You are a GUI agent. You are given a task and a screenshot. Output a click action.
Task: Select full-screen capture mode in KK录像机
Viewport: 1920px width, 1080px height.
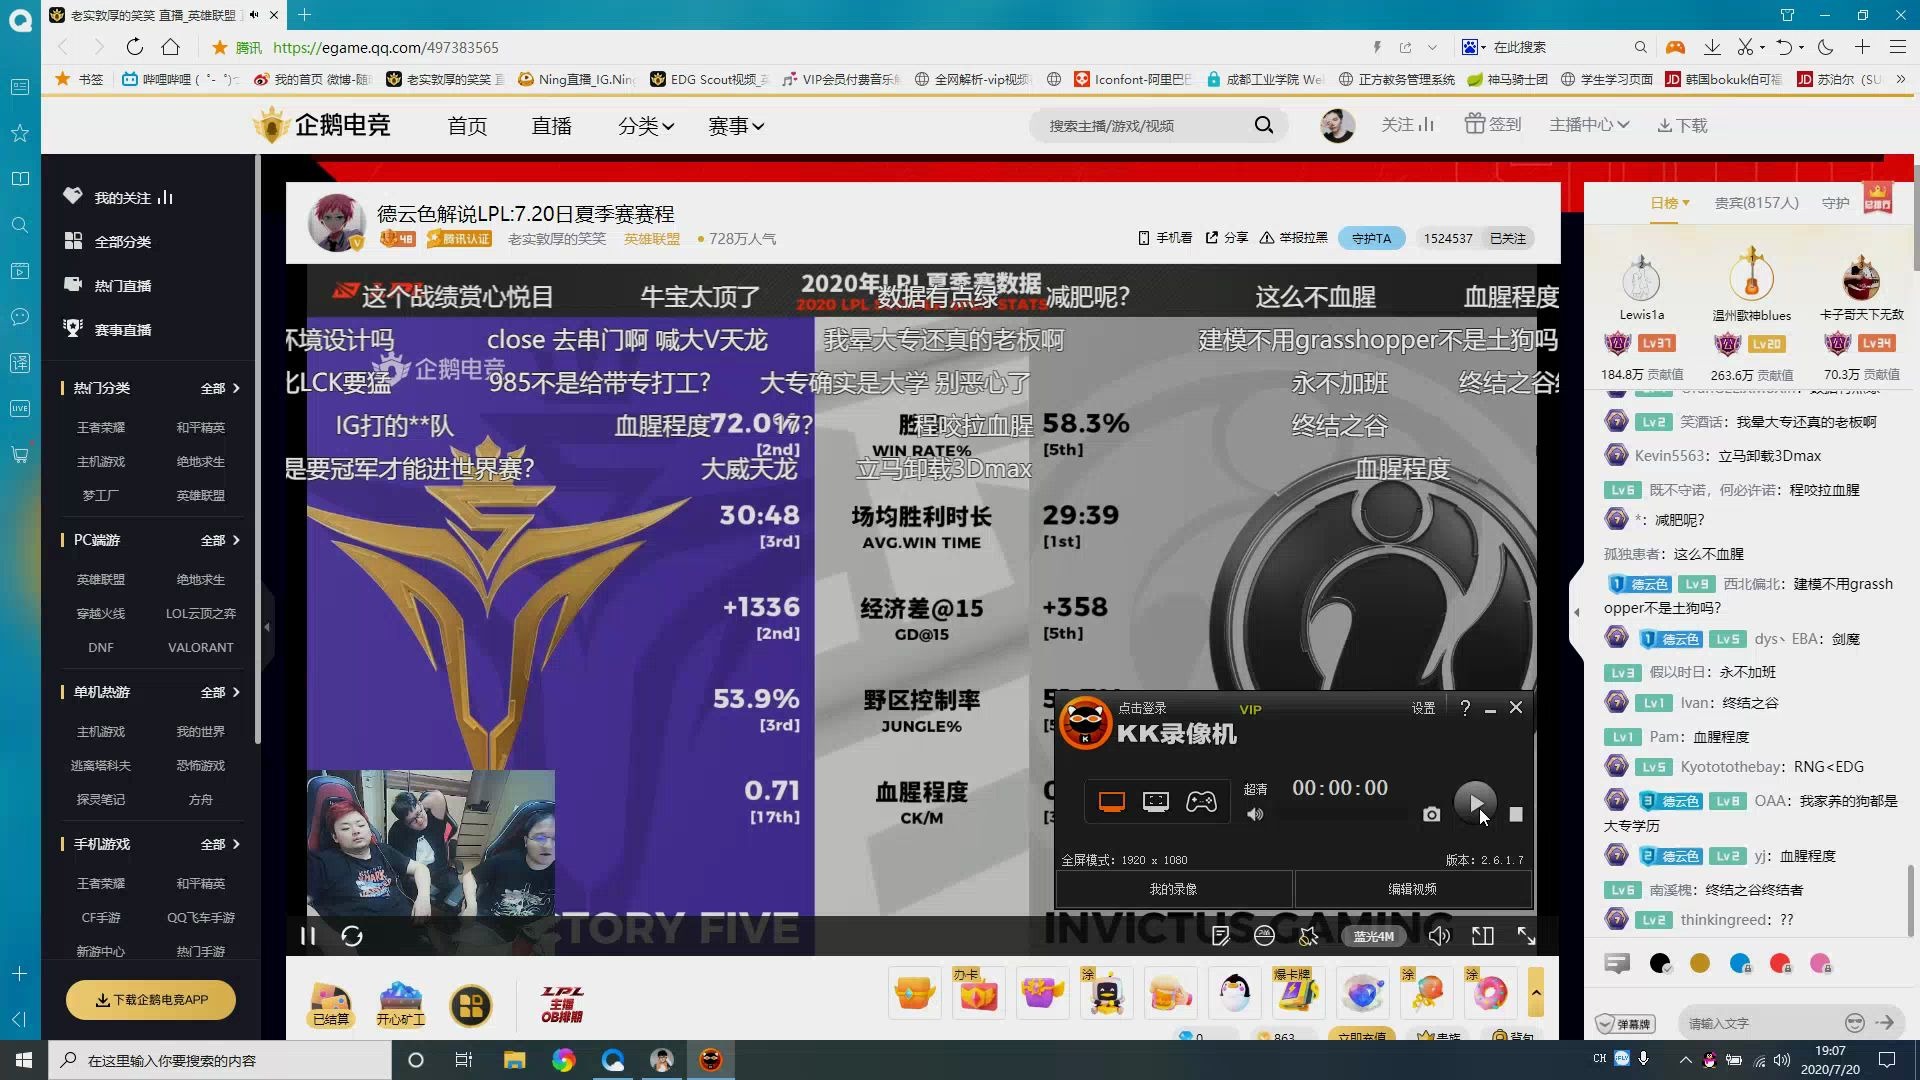(1112, 802)
